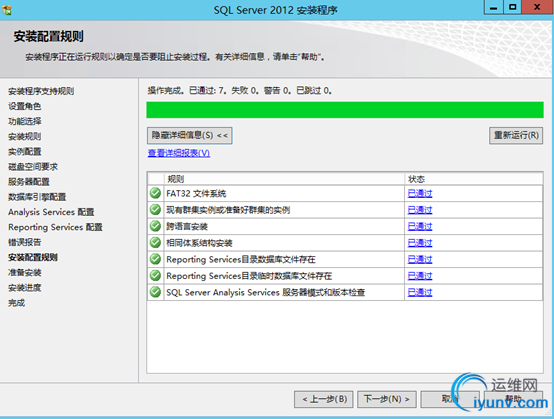Select Reporting Services 配置 step in sidebar
Image resolution: width=554 pixels, height=419 pixels.
(55, 227)
